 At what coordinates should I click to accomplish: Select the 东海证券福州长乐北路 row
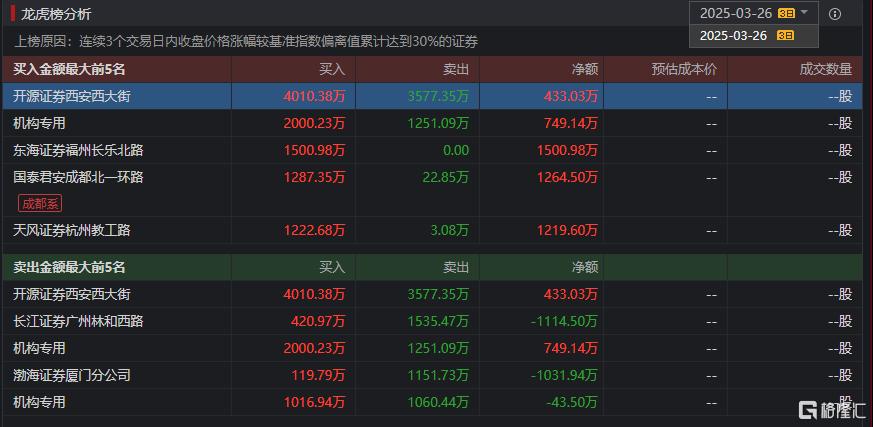tap(432, 150)
